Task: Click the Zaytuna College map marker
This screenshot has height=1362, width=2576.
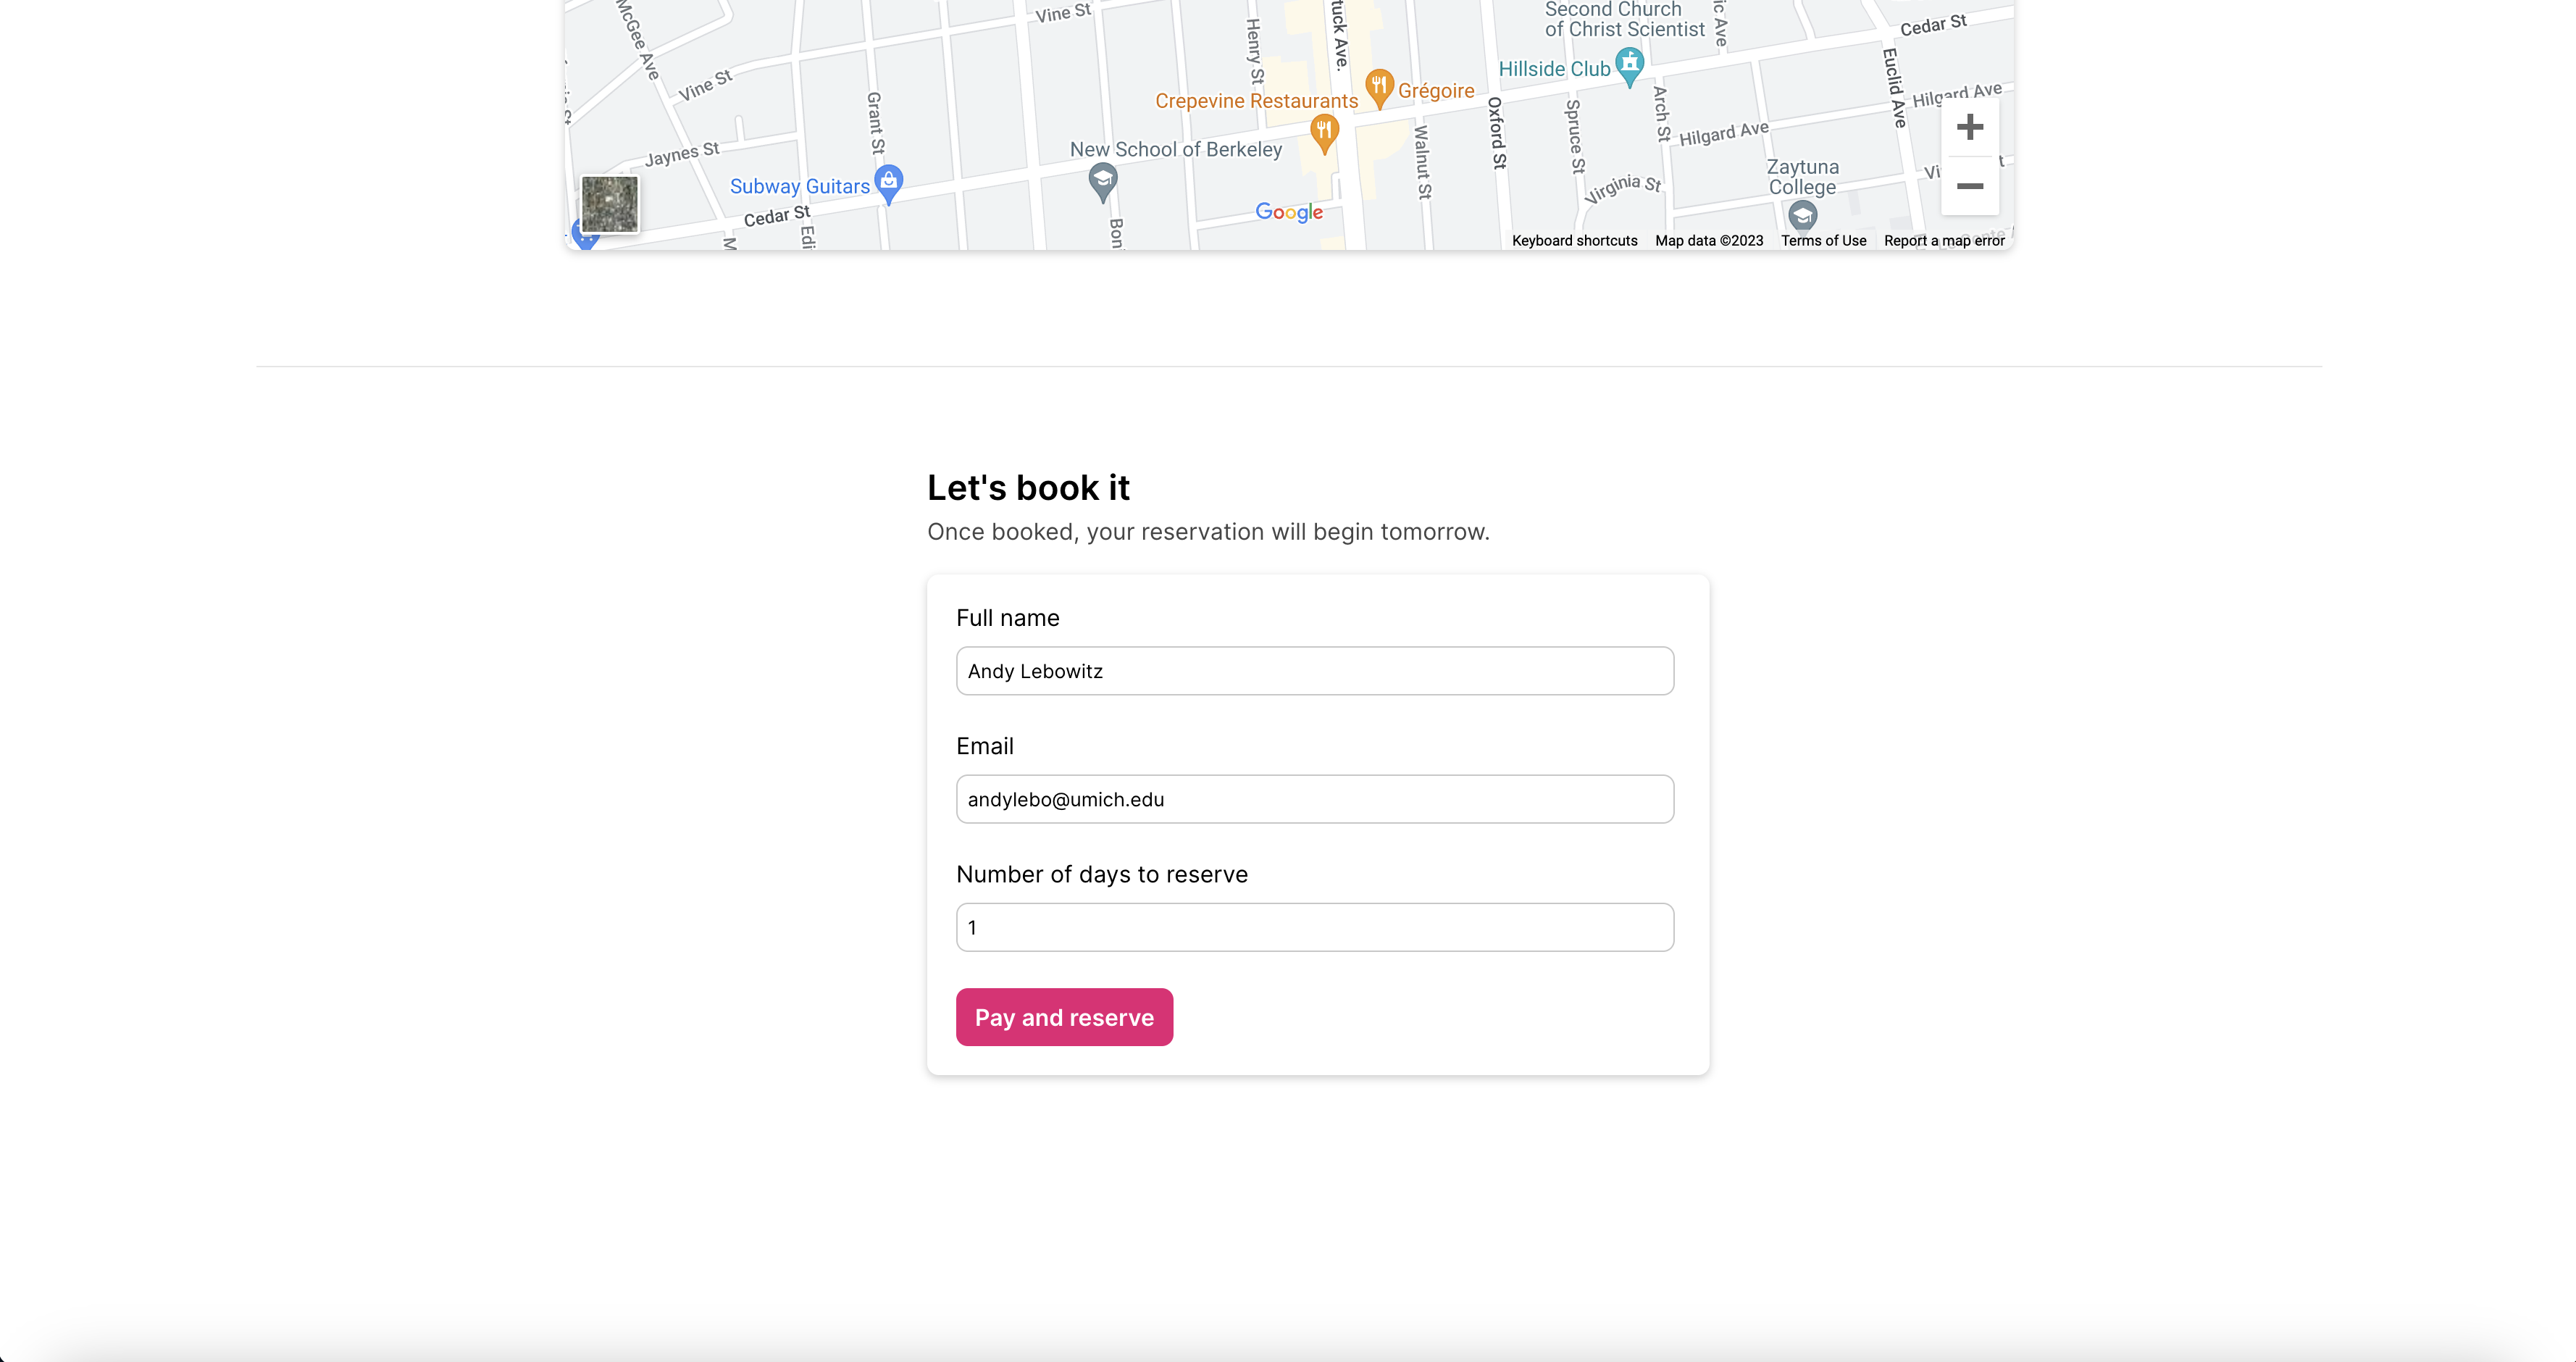Action: pyautogui.click(x=1802, y=214)
